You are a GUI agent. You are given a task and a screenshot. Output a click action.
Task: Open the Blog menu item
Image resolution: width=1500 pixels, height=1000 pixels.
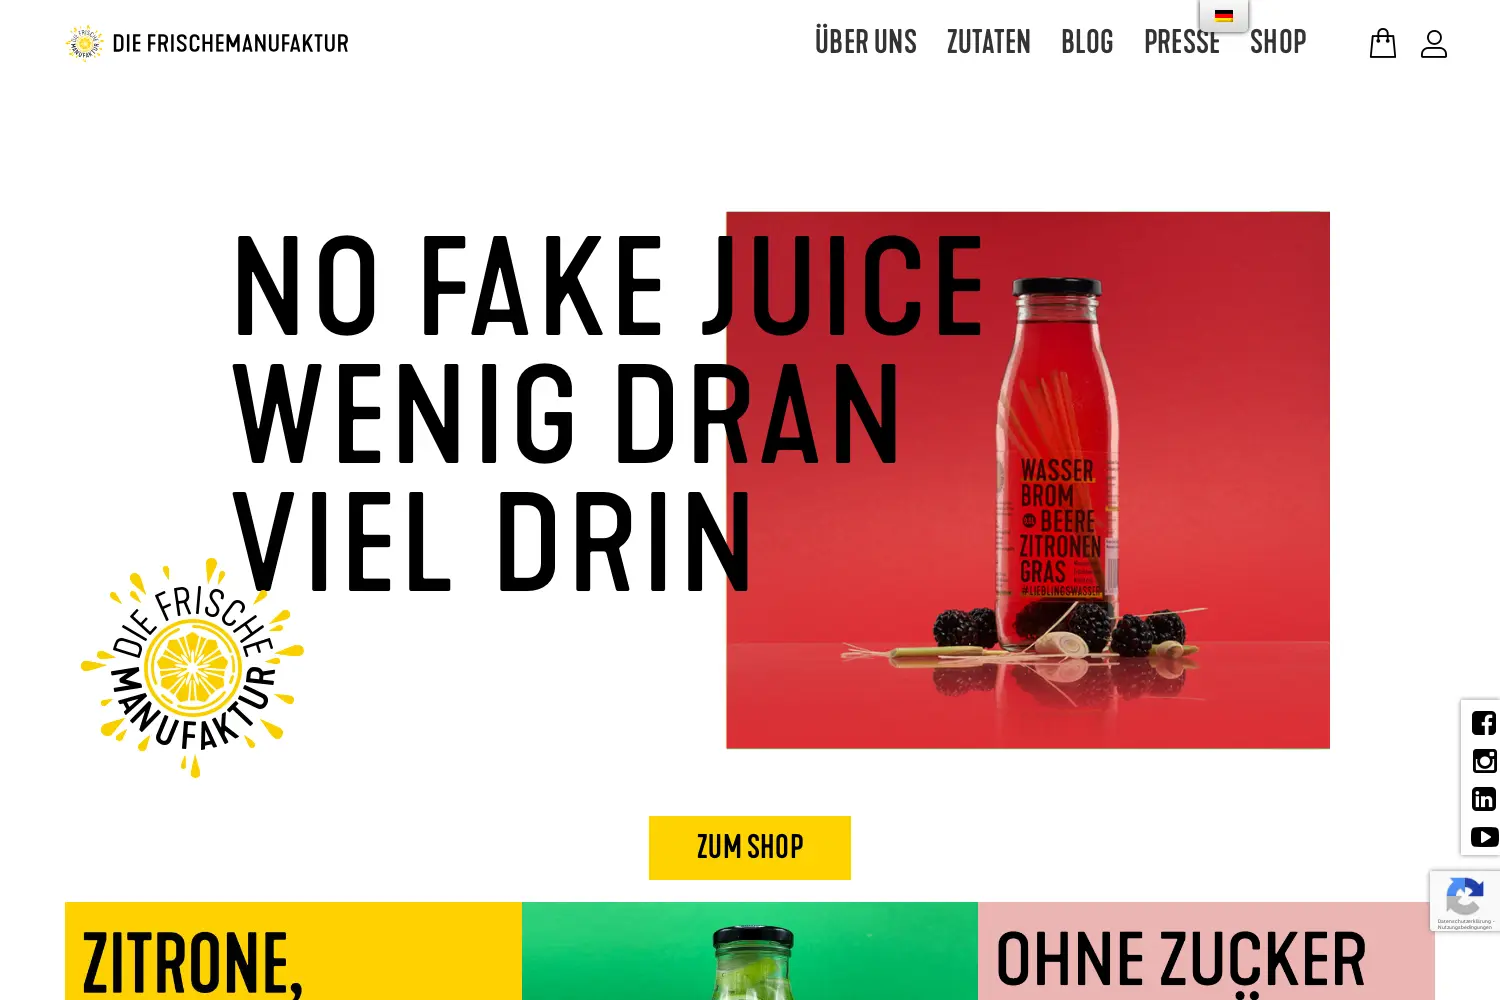click(1087, 42)
